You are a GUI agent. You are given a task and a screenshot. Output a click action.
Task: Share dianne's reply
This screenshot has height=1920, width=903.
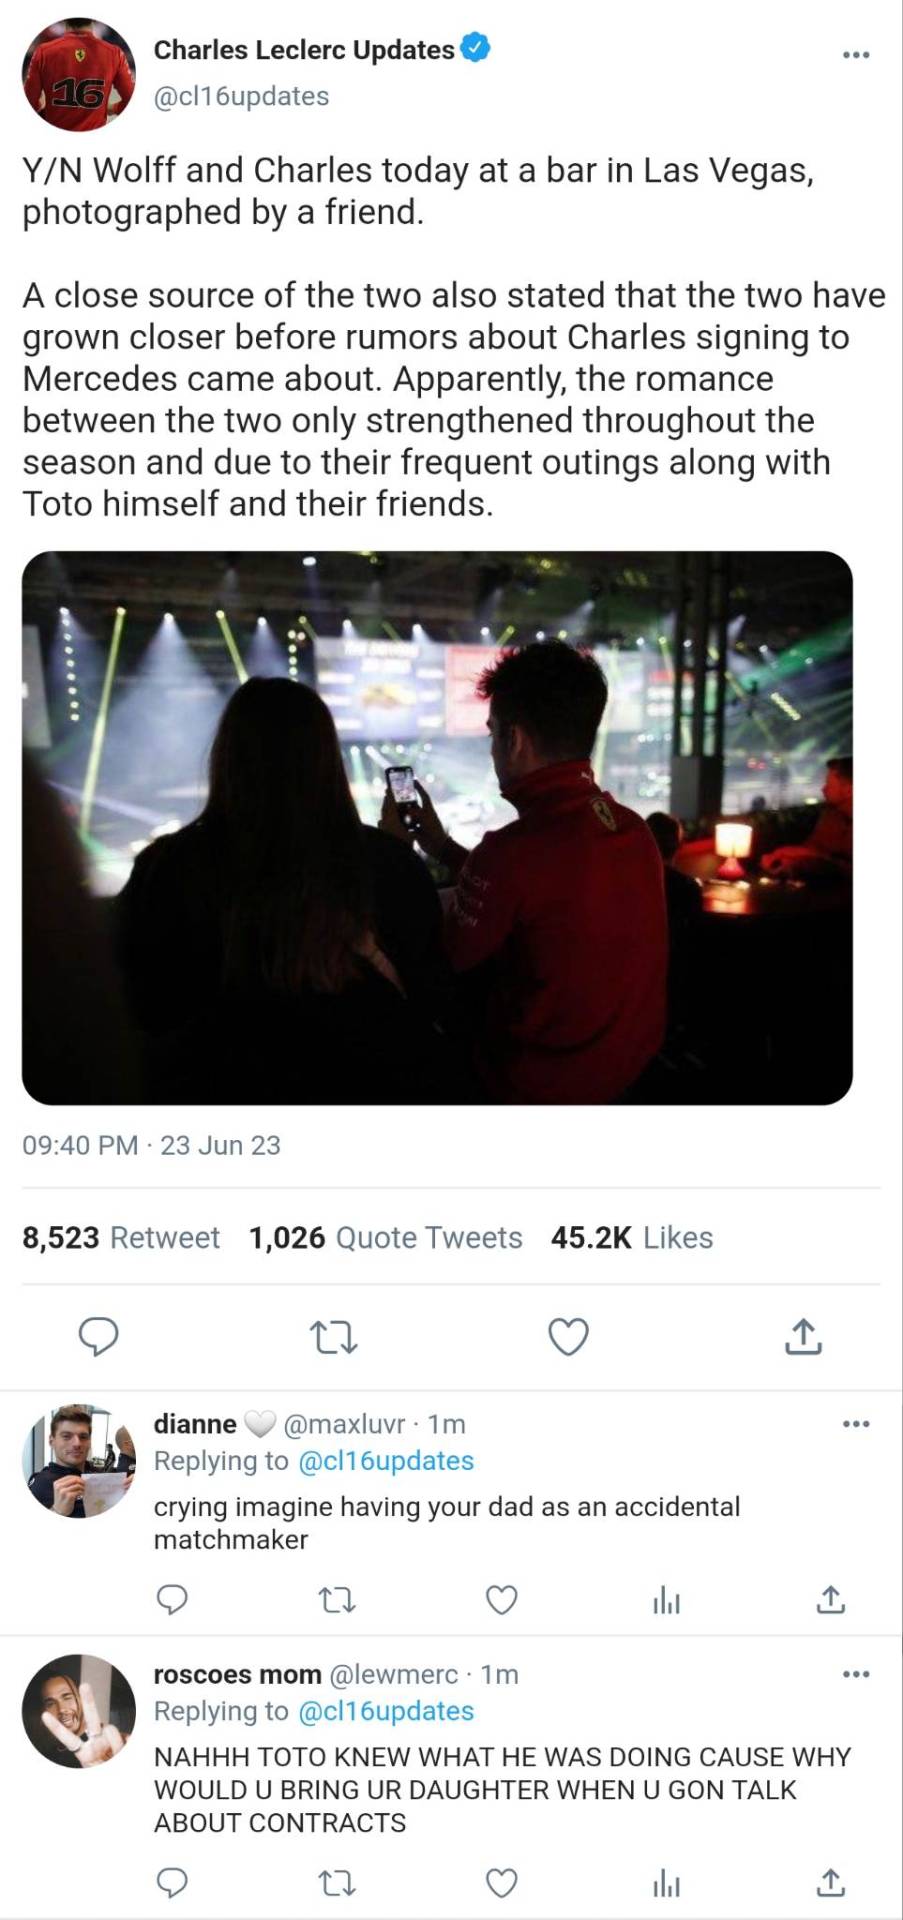pos(830,1600)
